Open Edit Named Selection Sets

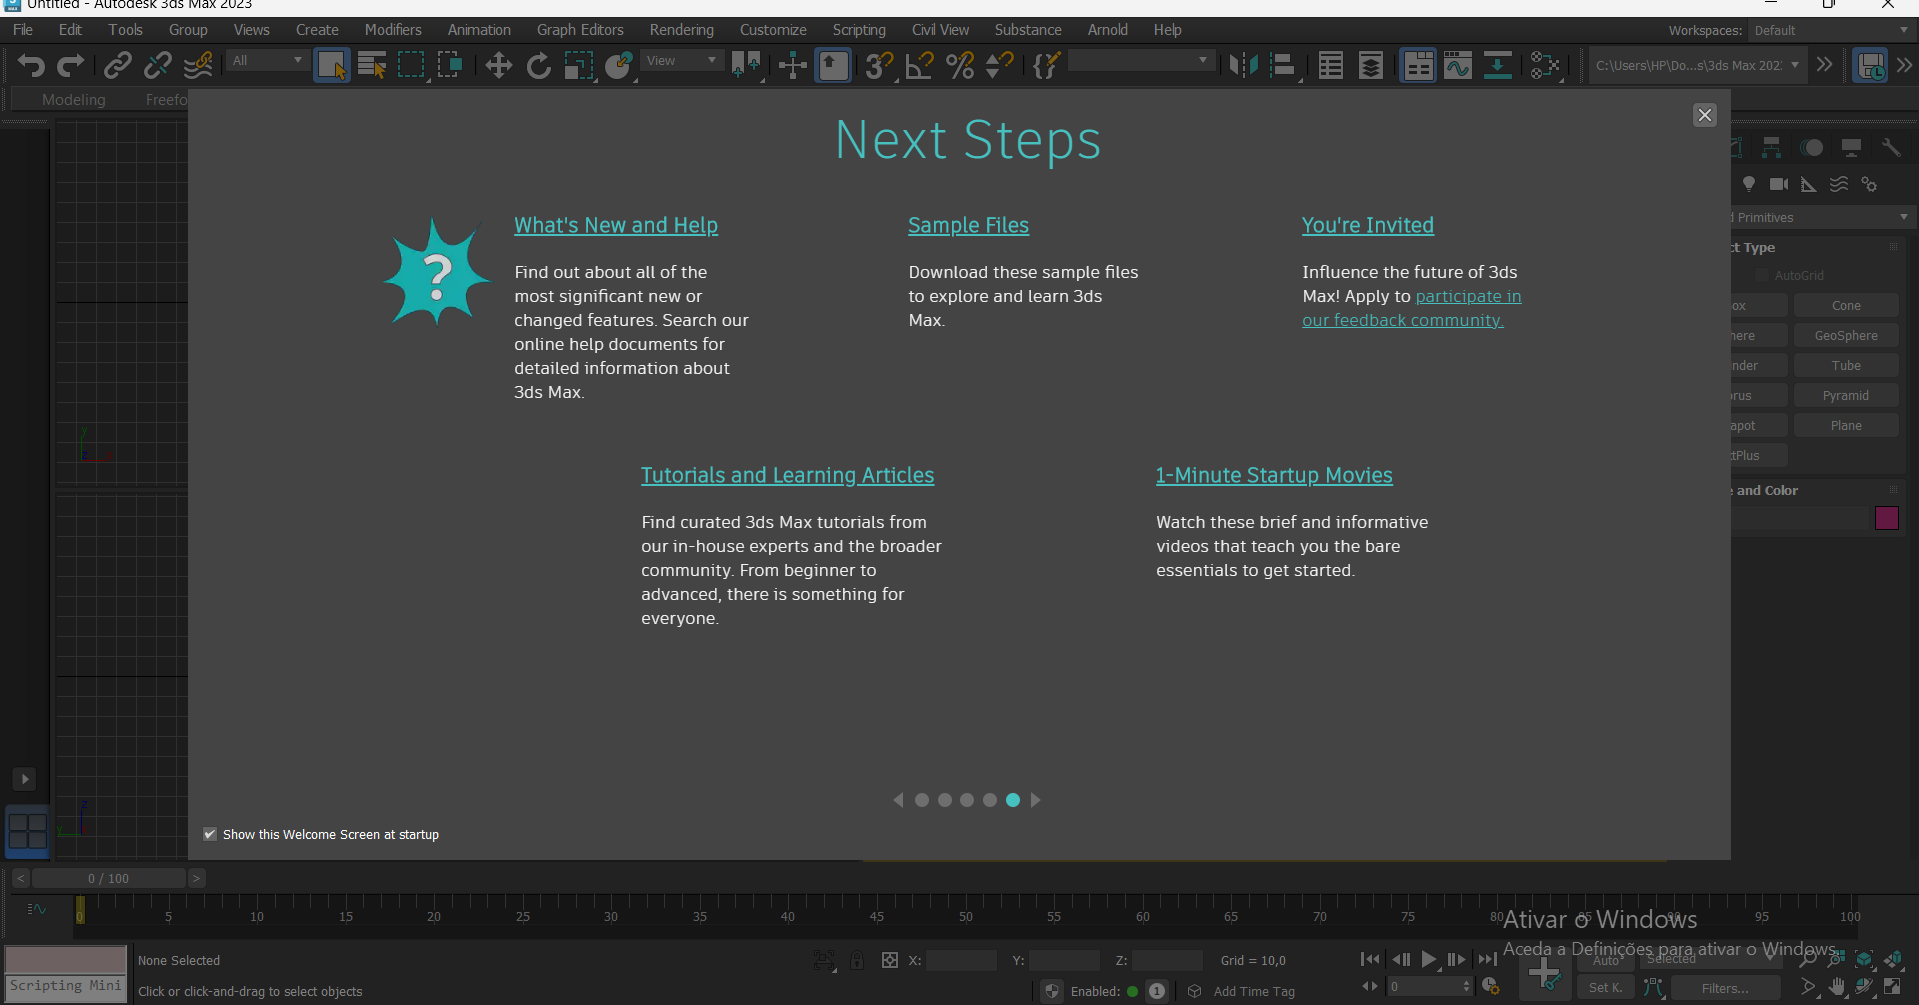(x=1046, y=66)
